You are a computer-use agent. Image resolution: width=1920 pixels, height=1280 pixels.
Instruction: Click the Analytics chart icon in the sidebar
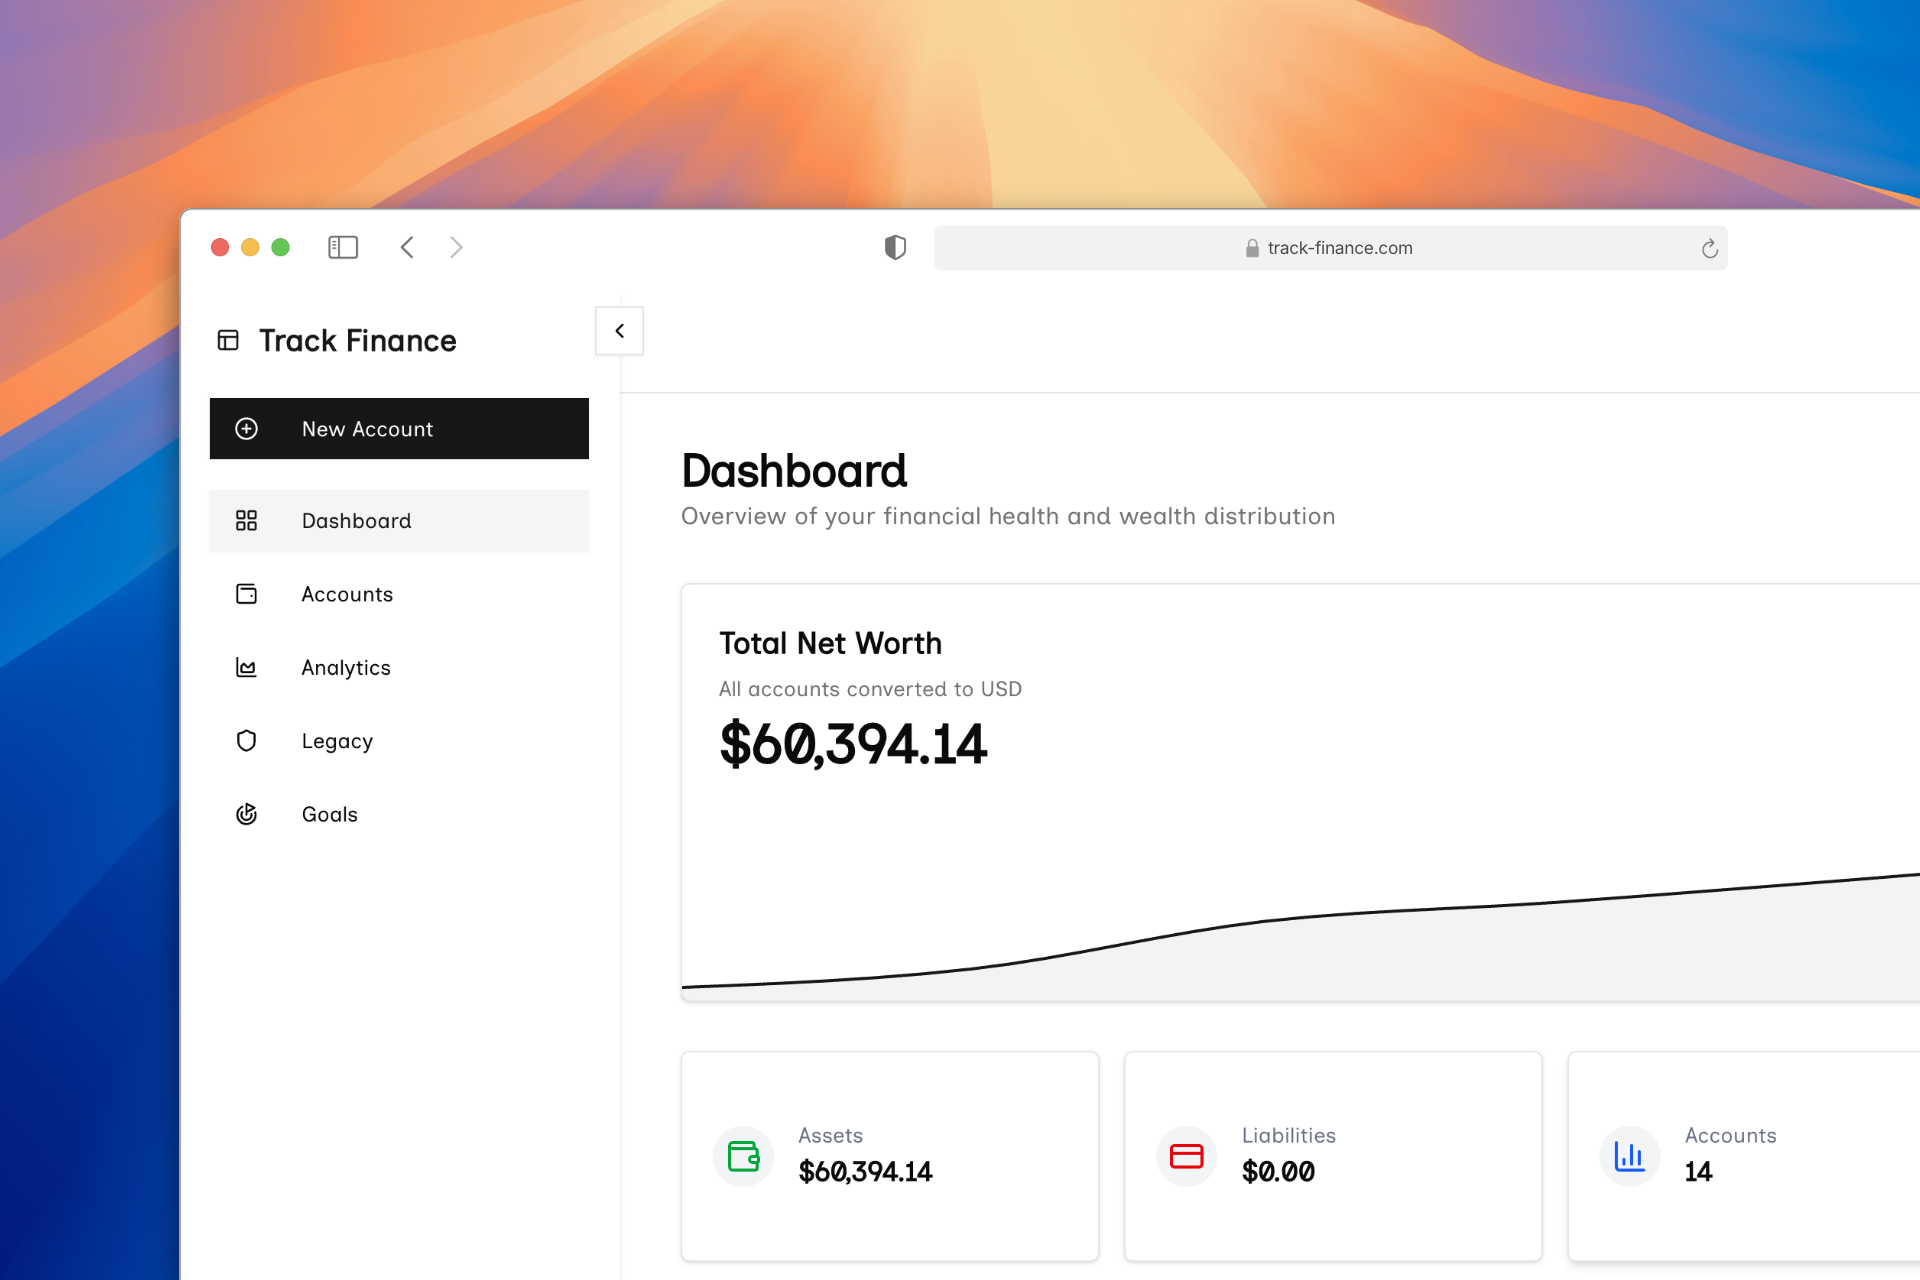[x=246, y=668]
